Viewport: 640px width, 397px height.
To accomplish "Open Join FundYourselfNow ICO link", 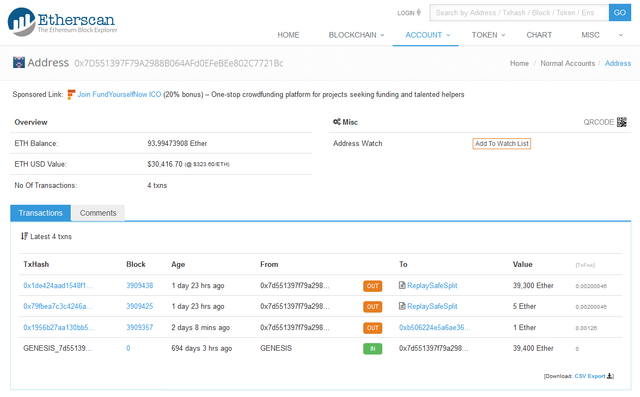I will (x=119, y=94).
